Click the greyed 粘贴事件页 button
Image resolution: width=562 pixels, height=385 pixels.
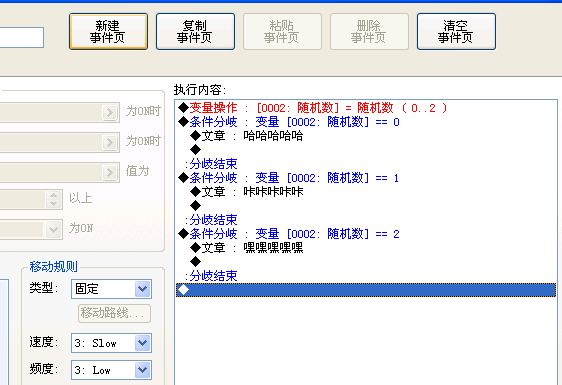(x=282, y=32)
